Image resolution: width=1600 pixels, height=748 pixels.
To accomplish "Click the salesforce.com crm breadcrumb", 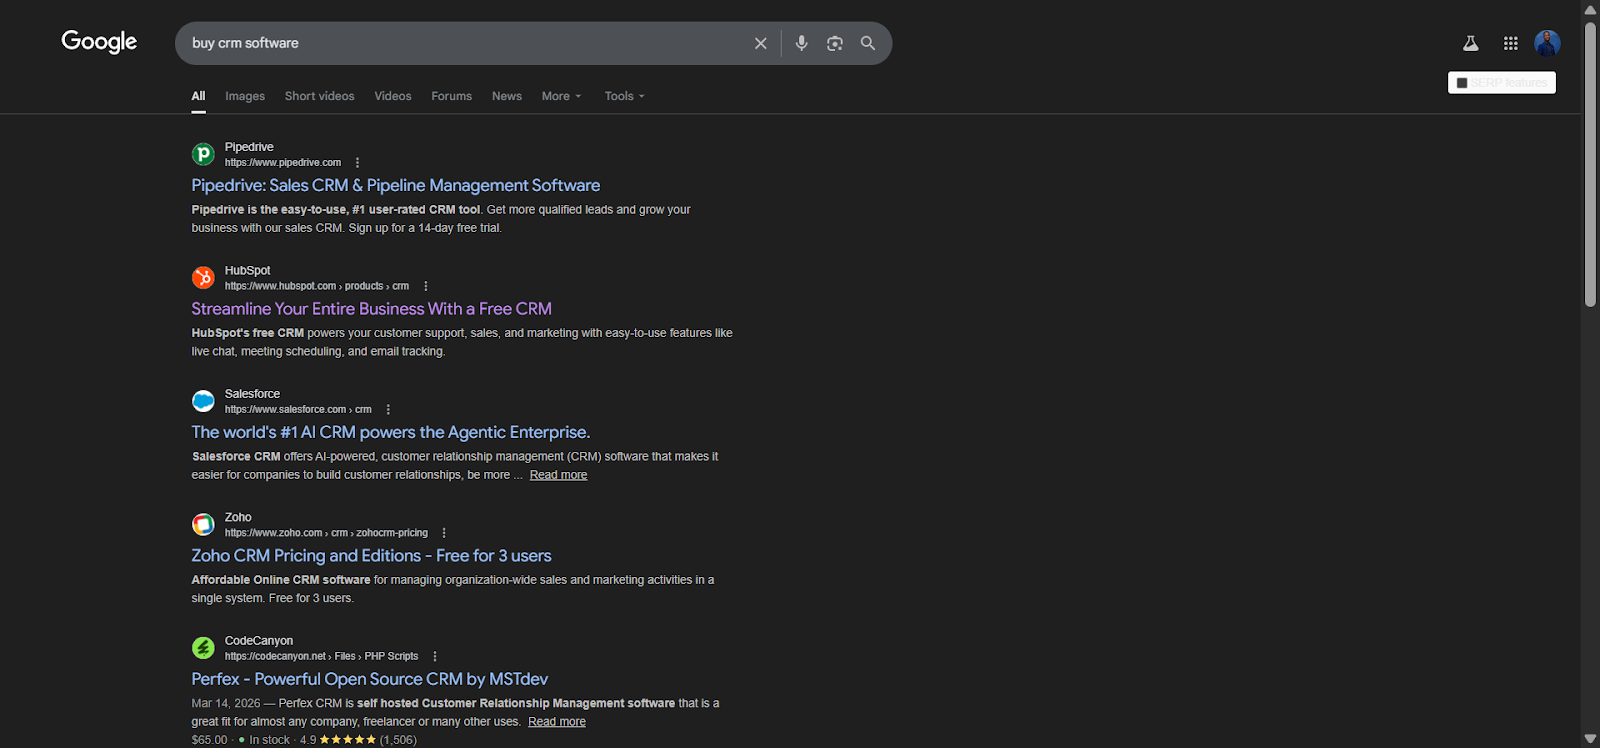I will tap(298, 410).
